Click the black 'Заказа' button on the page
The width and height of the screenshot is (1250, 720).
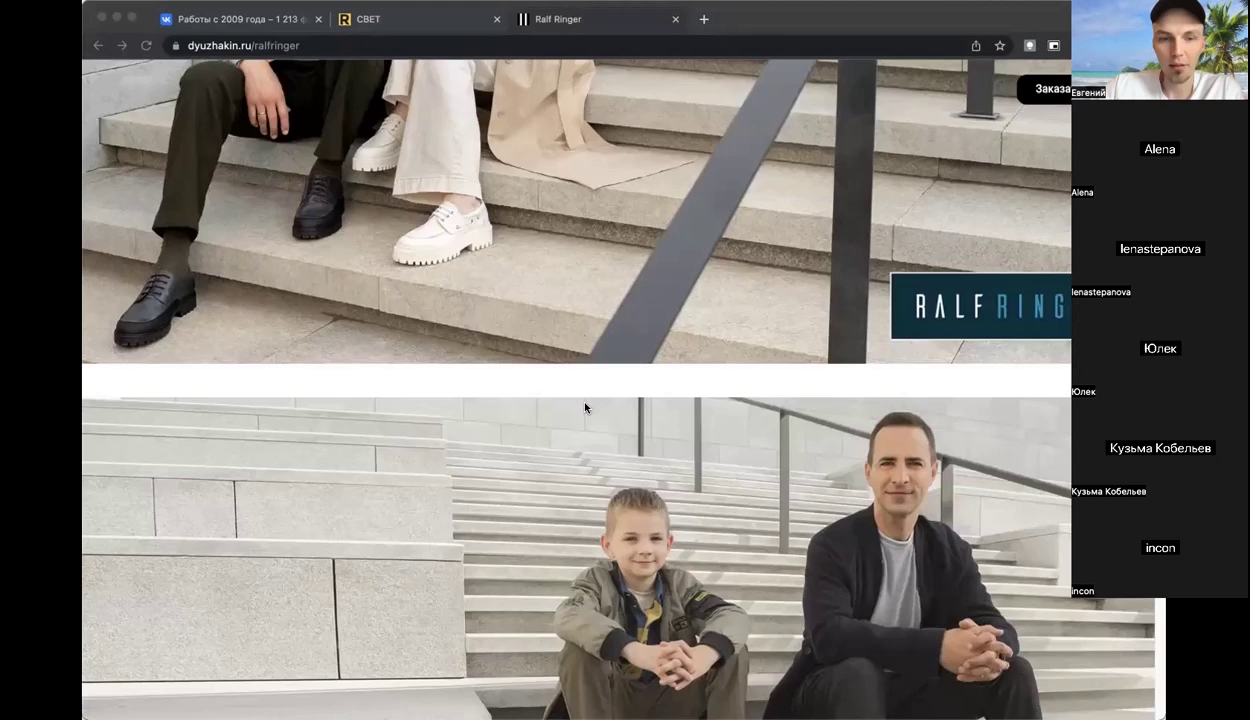1044,89
